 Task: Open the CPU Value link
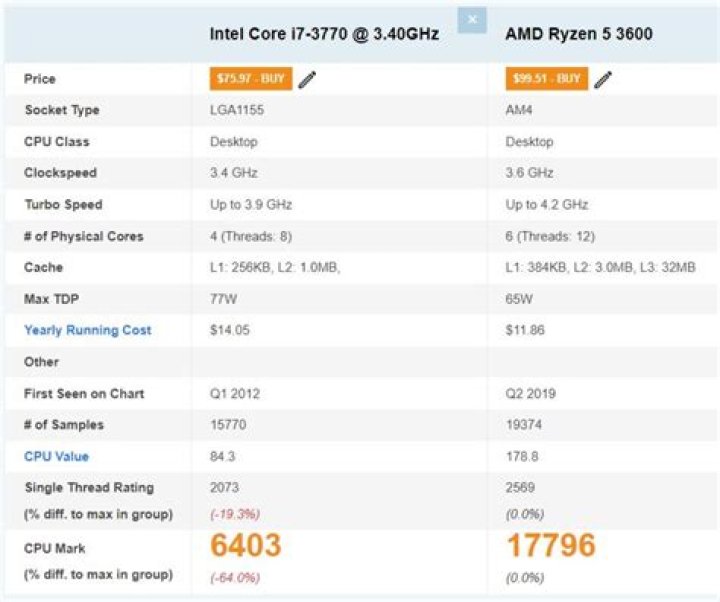(56, 457)
